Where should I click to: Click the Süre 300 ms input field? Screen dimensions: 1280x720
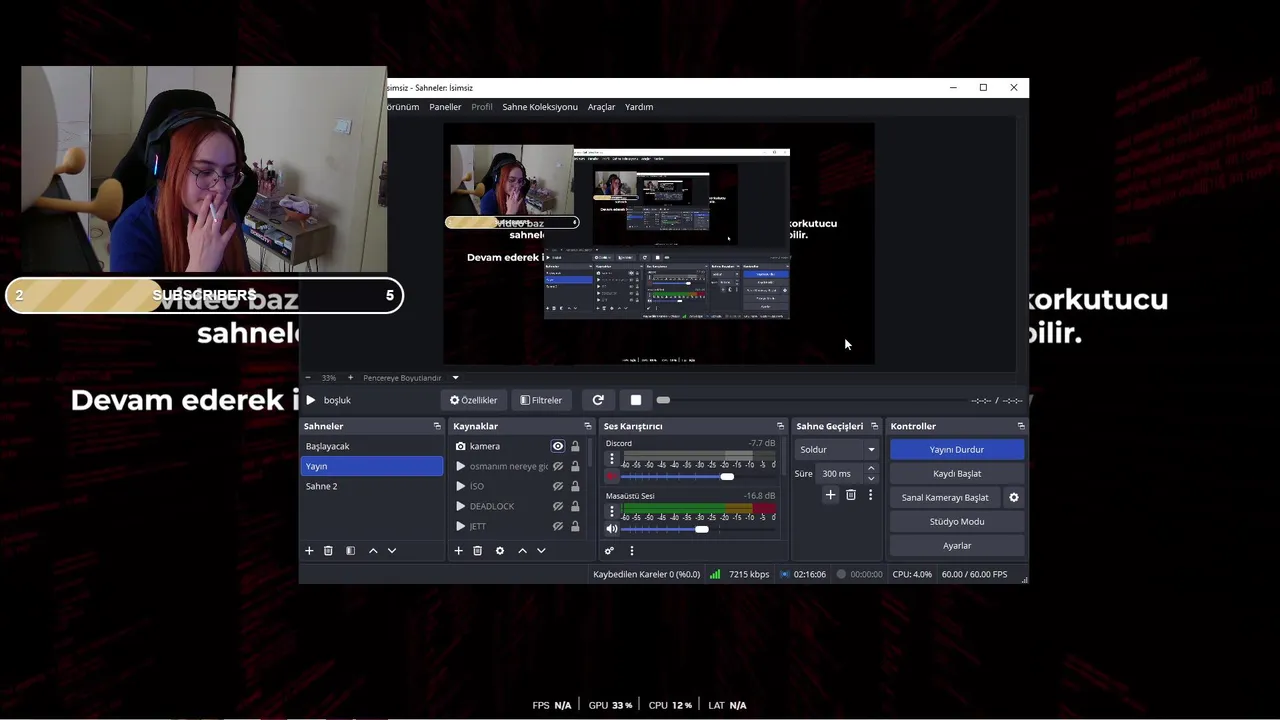point(840,474)
